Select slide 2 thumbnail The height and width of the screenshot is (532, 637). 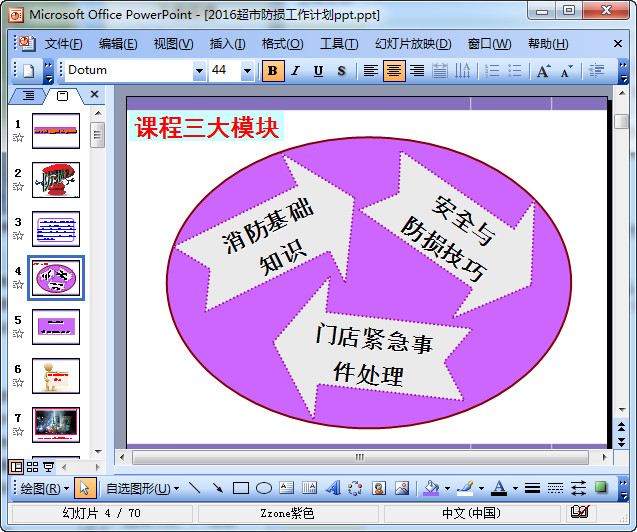(x=56, y=180)
